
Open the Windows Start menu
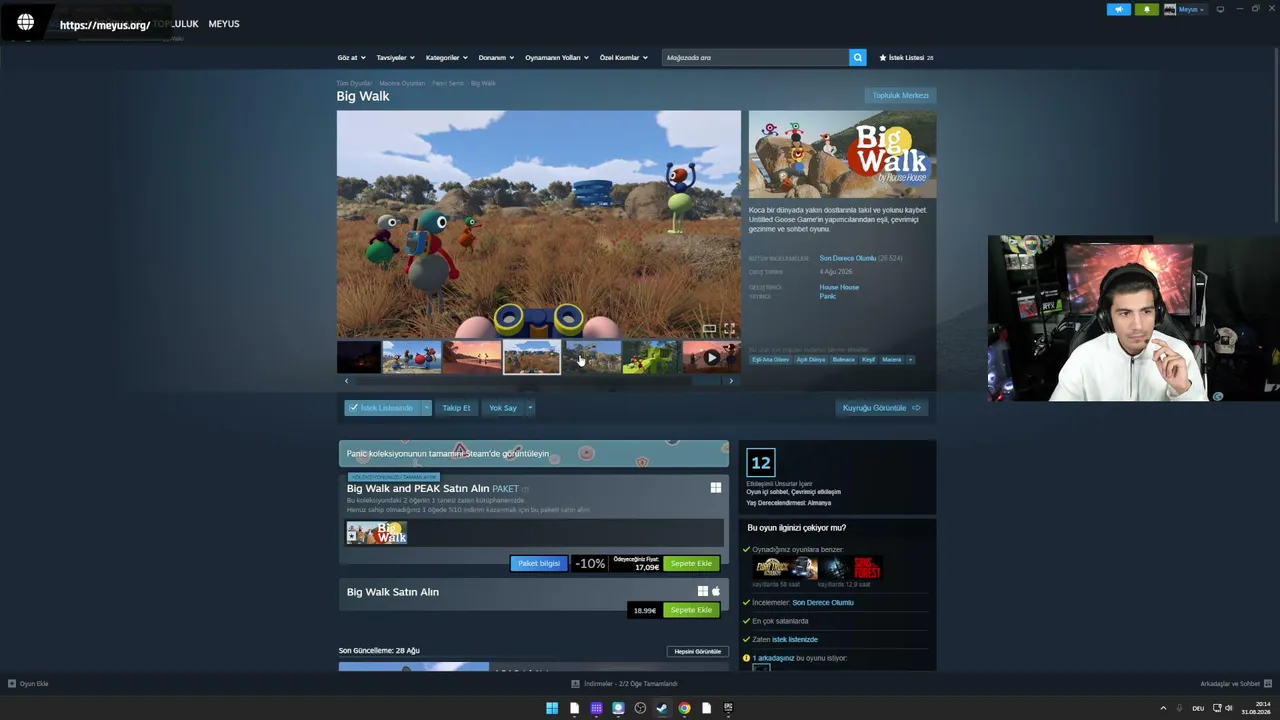[552, 708]
